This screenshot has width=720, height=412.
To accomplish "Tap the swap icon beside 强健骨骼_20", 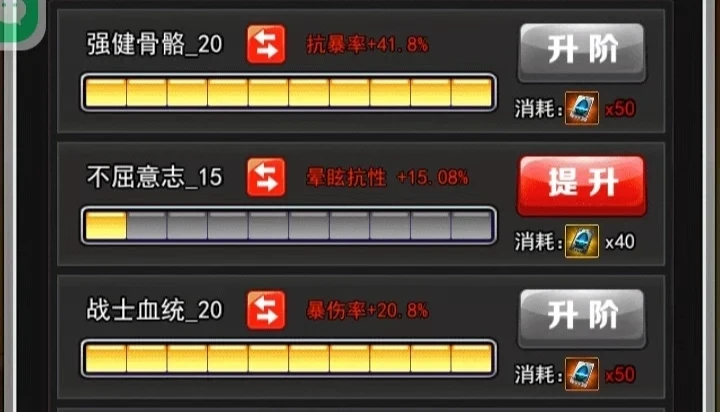I will point(266,45).
